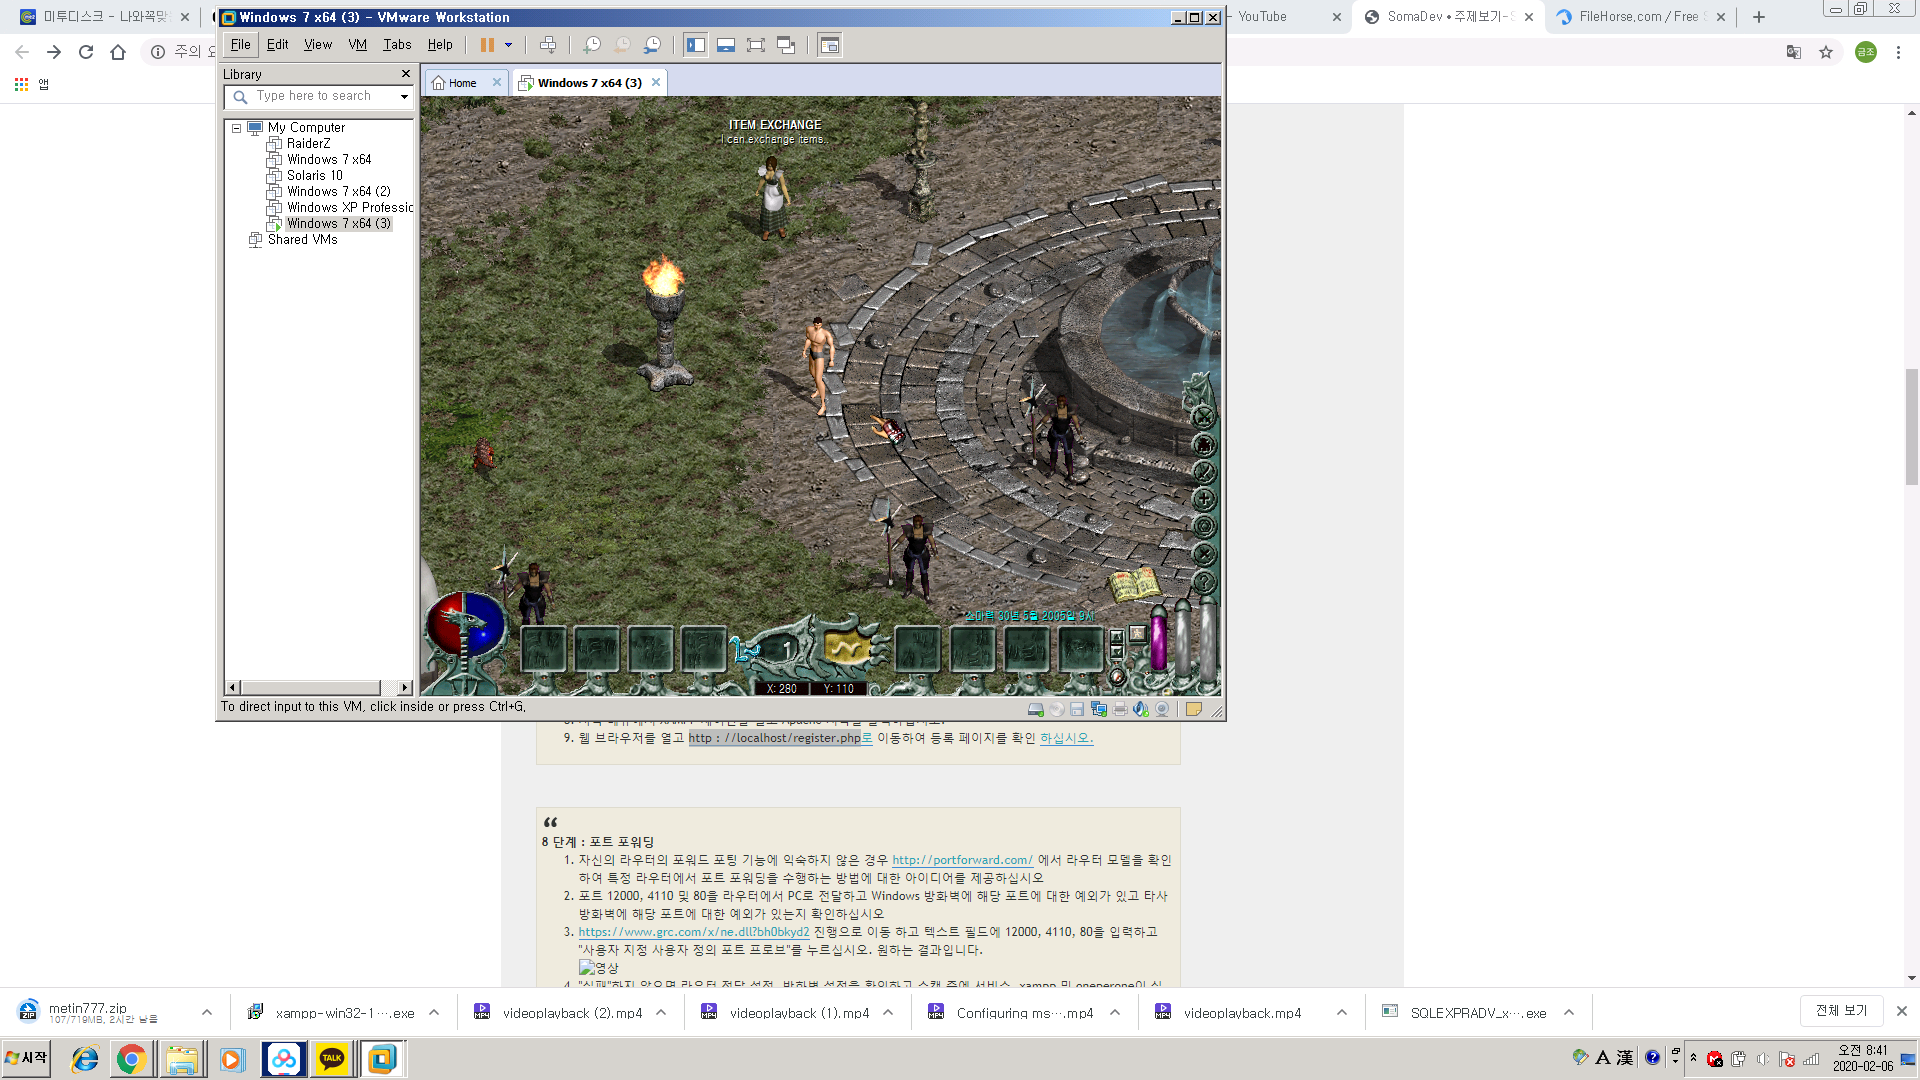Switch to the Home tab
1920x1080 pixels.
(462, 83)
